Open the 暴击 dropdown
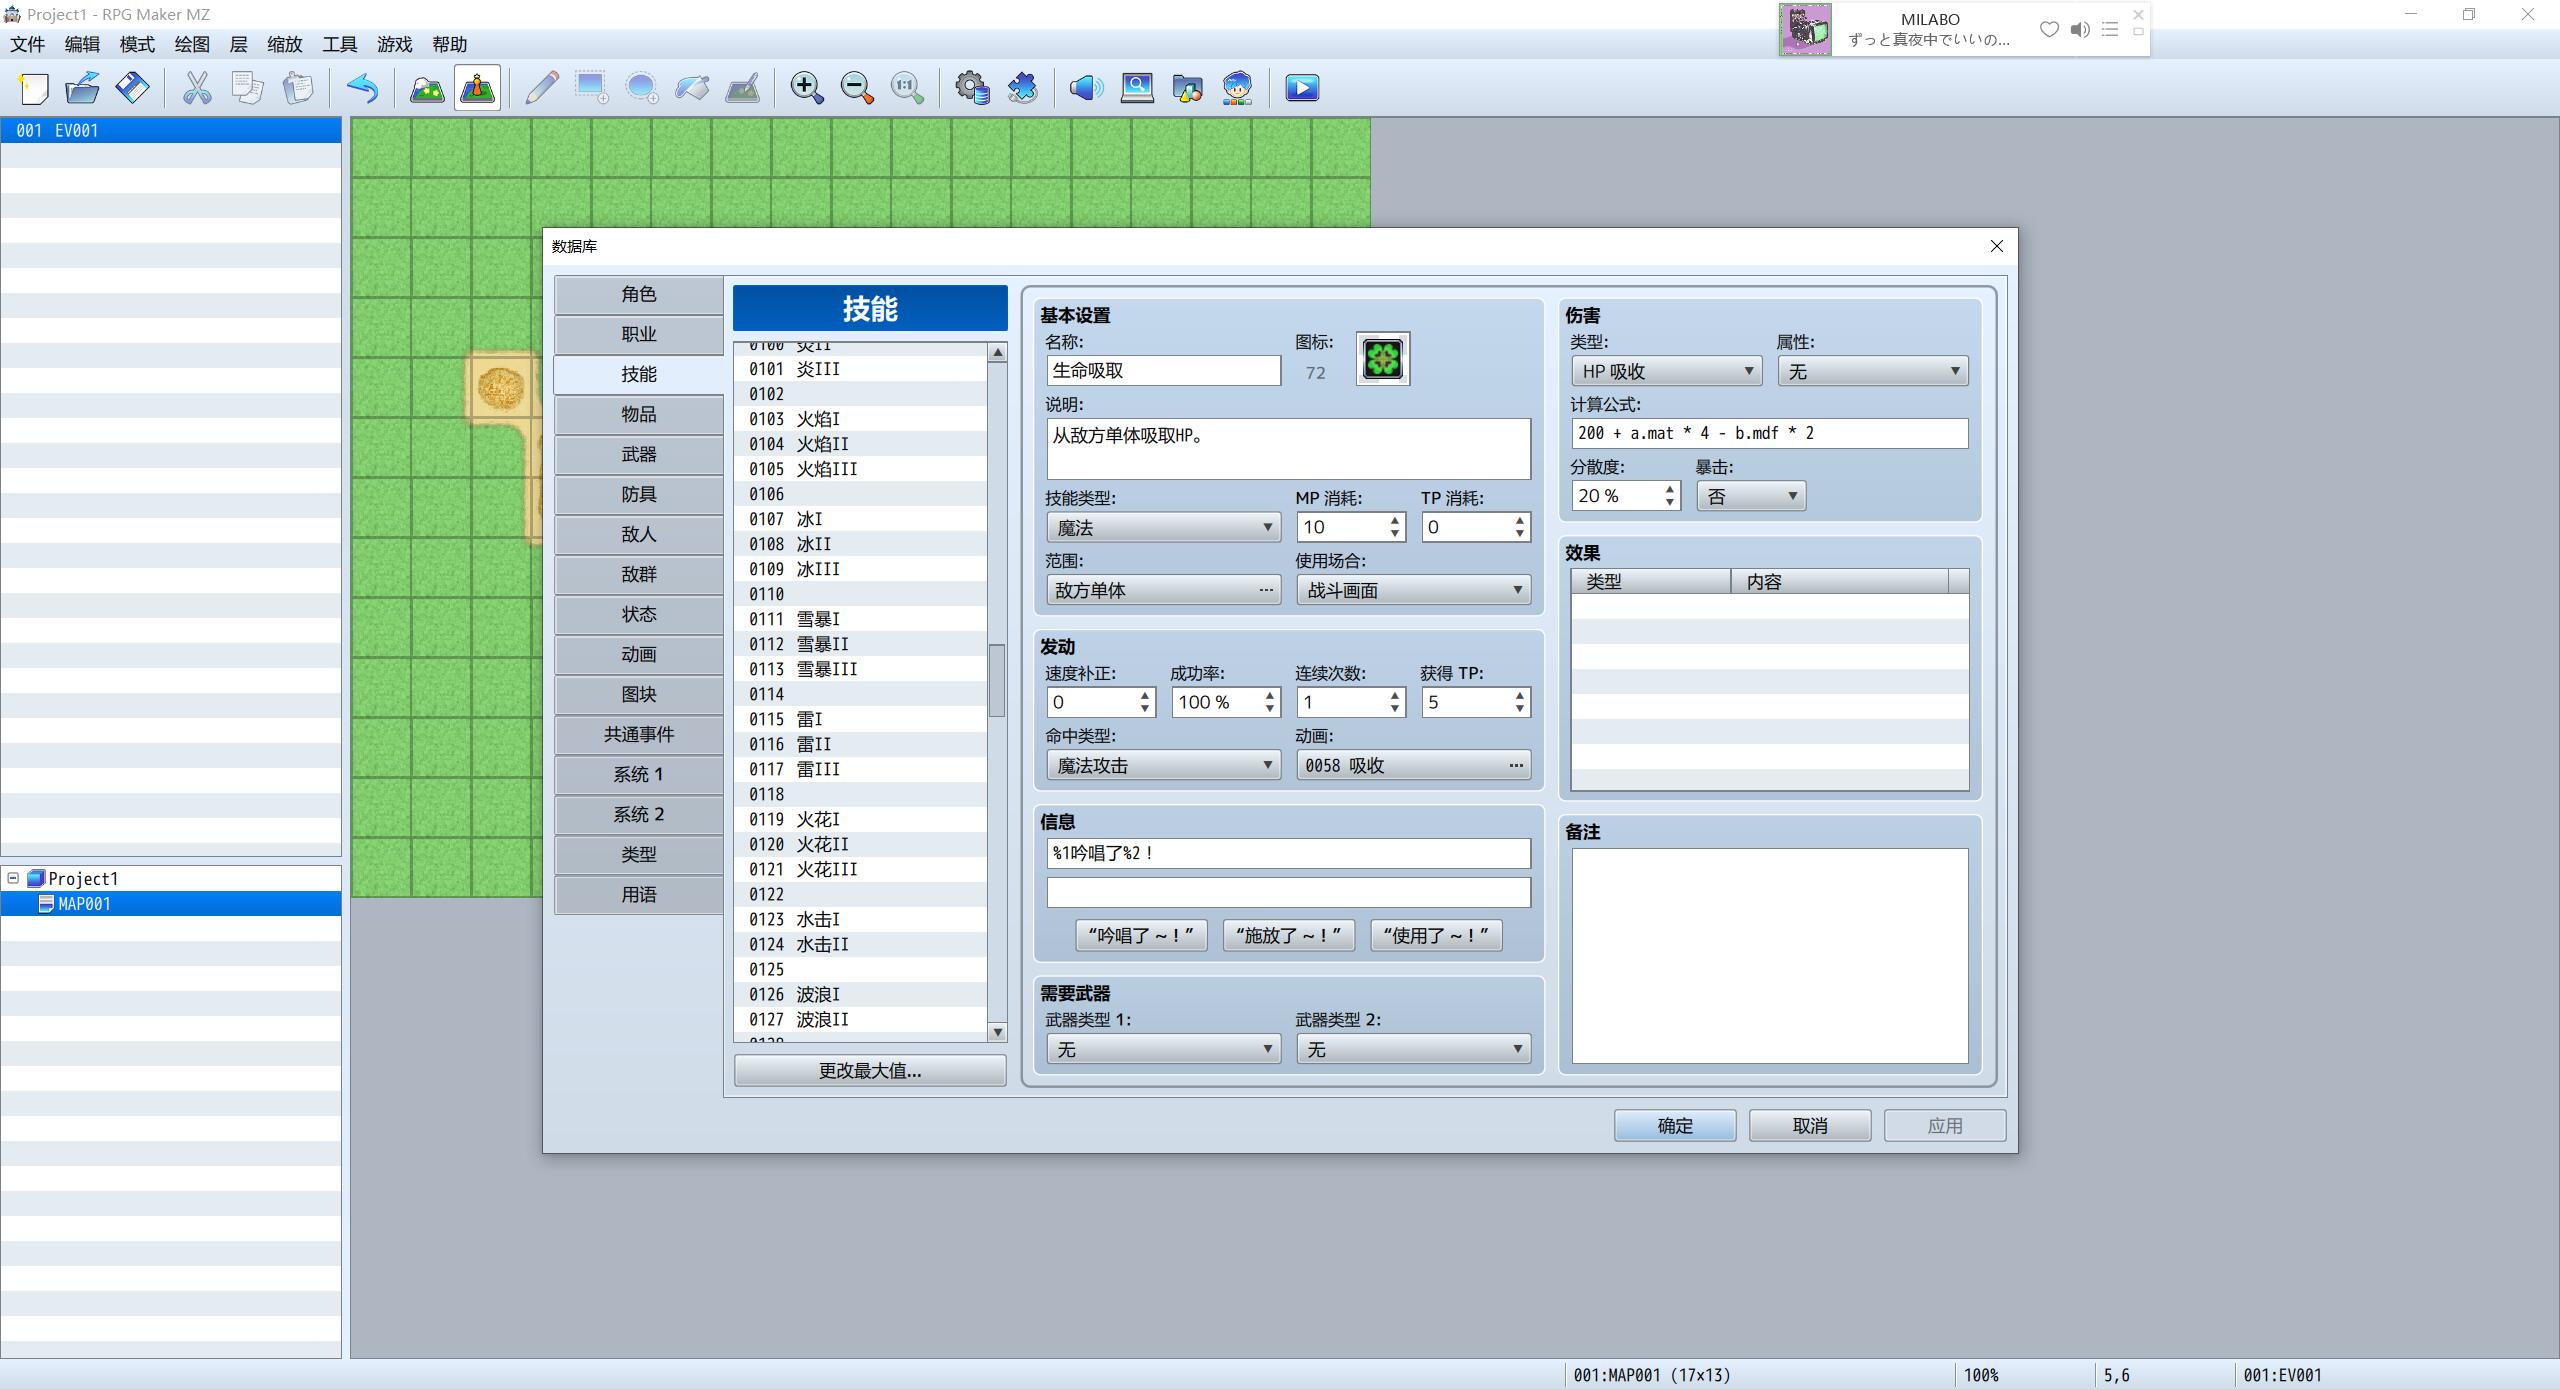This screenshot has width=2560, height=1389. (x=1751, y=496)
